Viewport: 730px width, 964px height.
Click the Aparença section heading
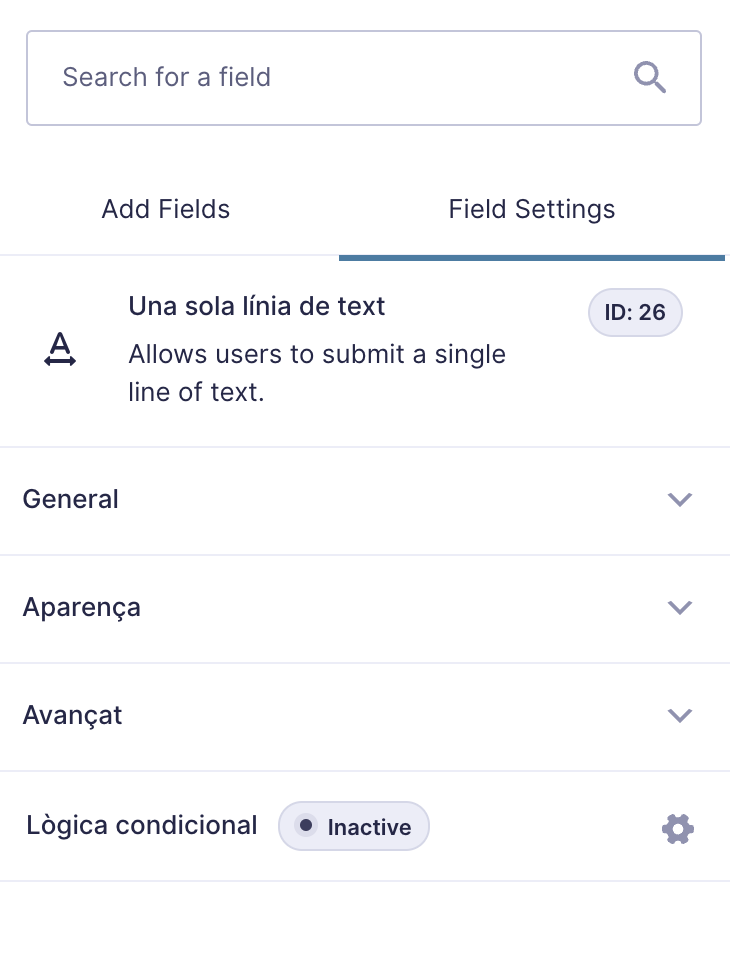82,608
